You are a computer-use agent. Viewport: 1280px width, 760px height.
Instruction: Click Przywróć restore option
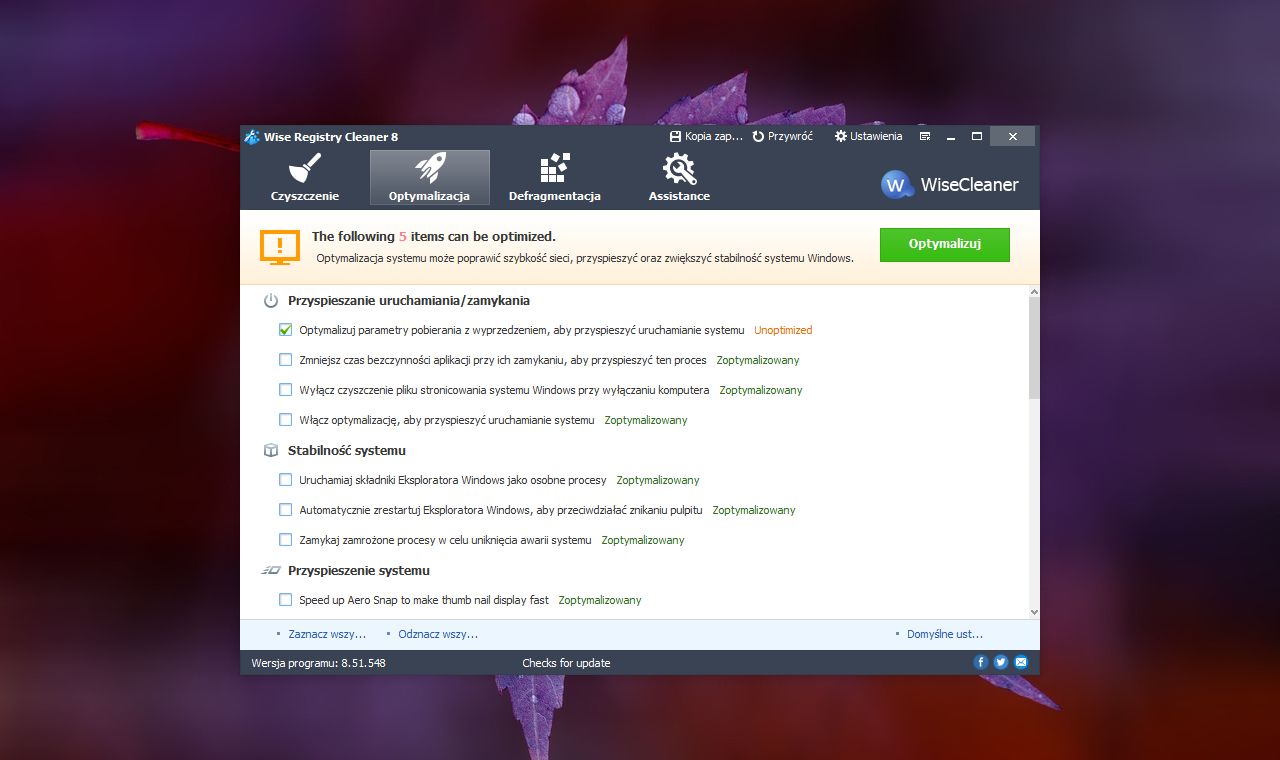click(x=783, y=136)
